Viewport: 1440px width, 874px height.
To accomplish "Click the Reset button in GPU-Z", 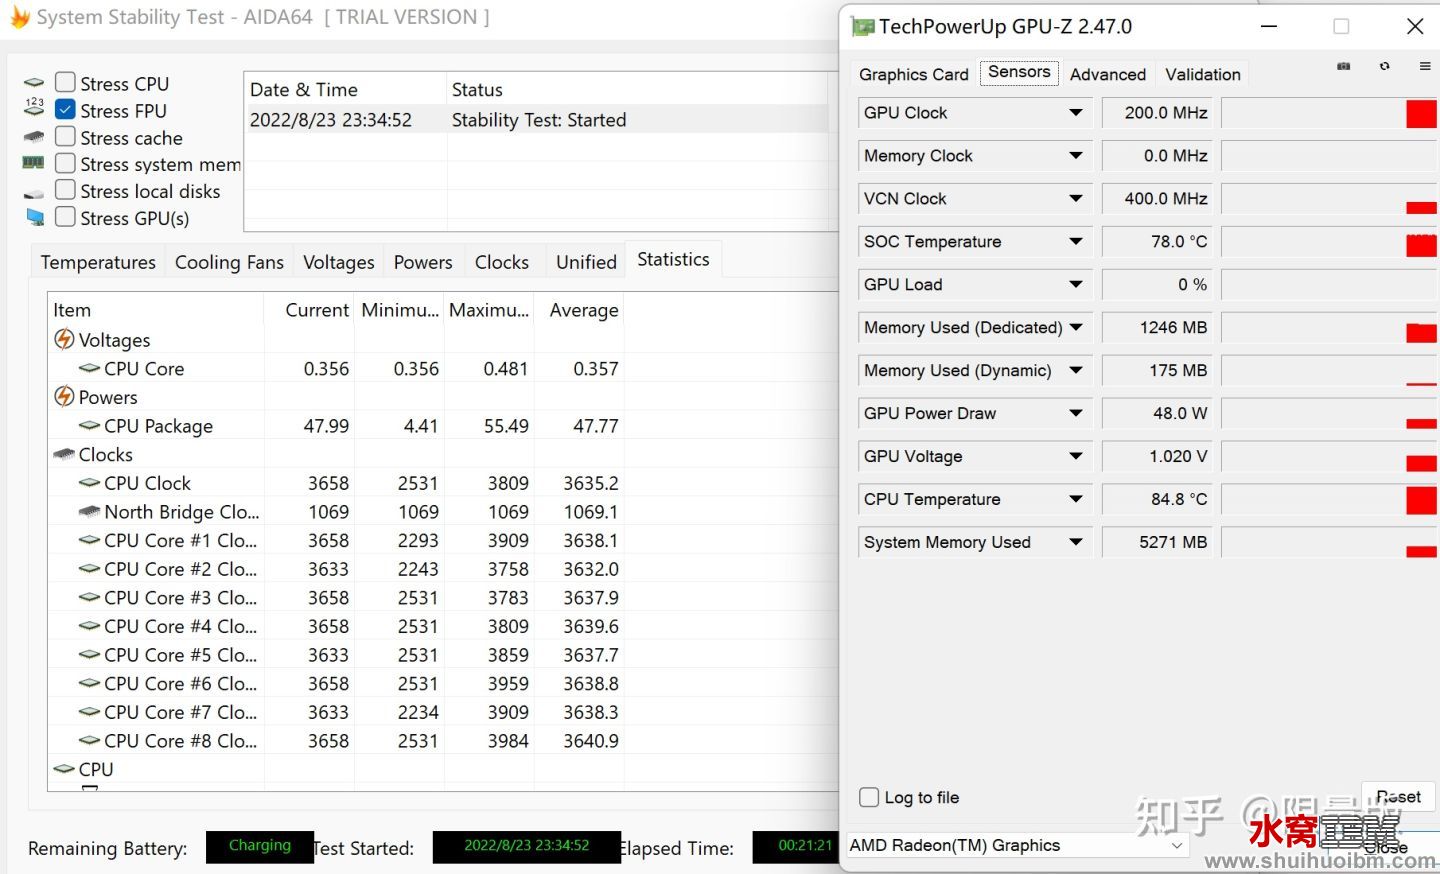I will (1398, 797).
